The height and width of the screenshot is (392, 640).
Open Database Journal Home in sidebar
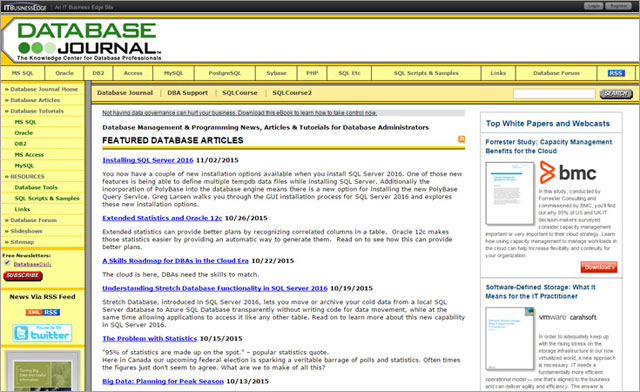coord(44,89)
